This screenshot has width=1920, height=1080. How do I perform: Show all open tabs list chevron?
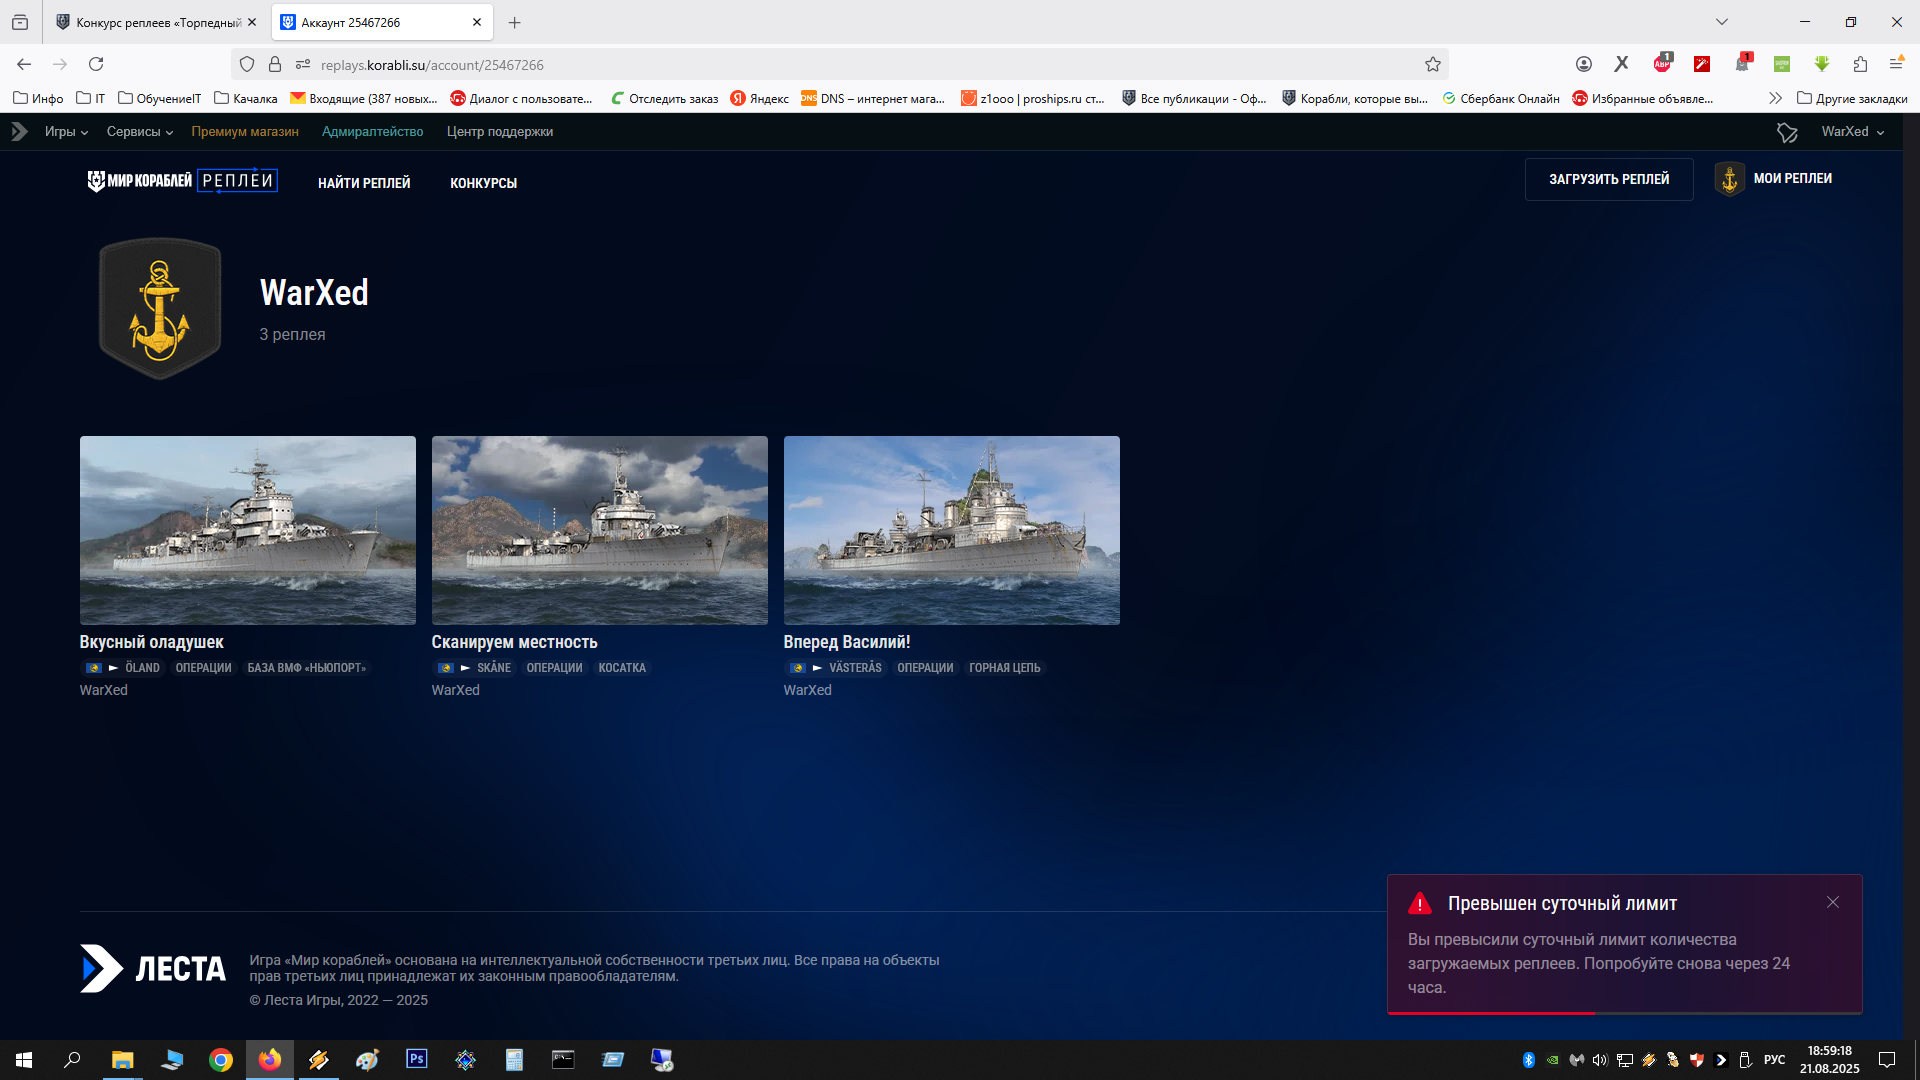click(x=1721, y=22)
